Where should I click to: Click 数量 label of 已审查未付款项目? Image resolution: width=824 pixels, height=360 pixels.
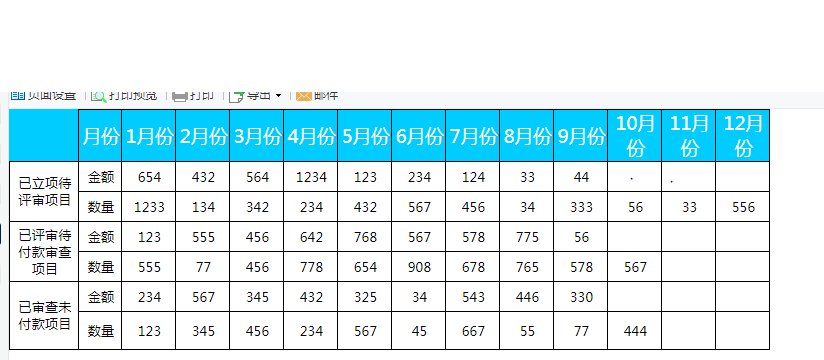(100, 331)
